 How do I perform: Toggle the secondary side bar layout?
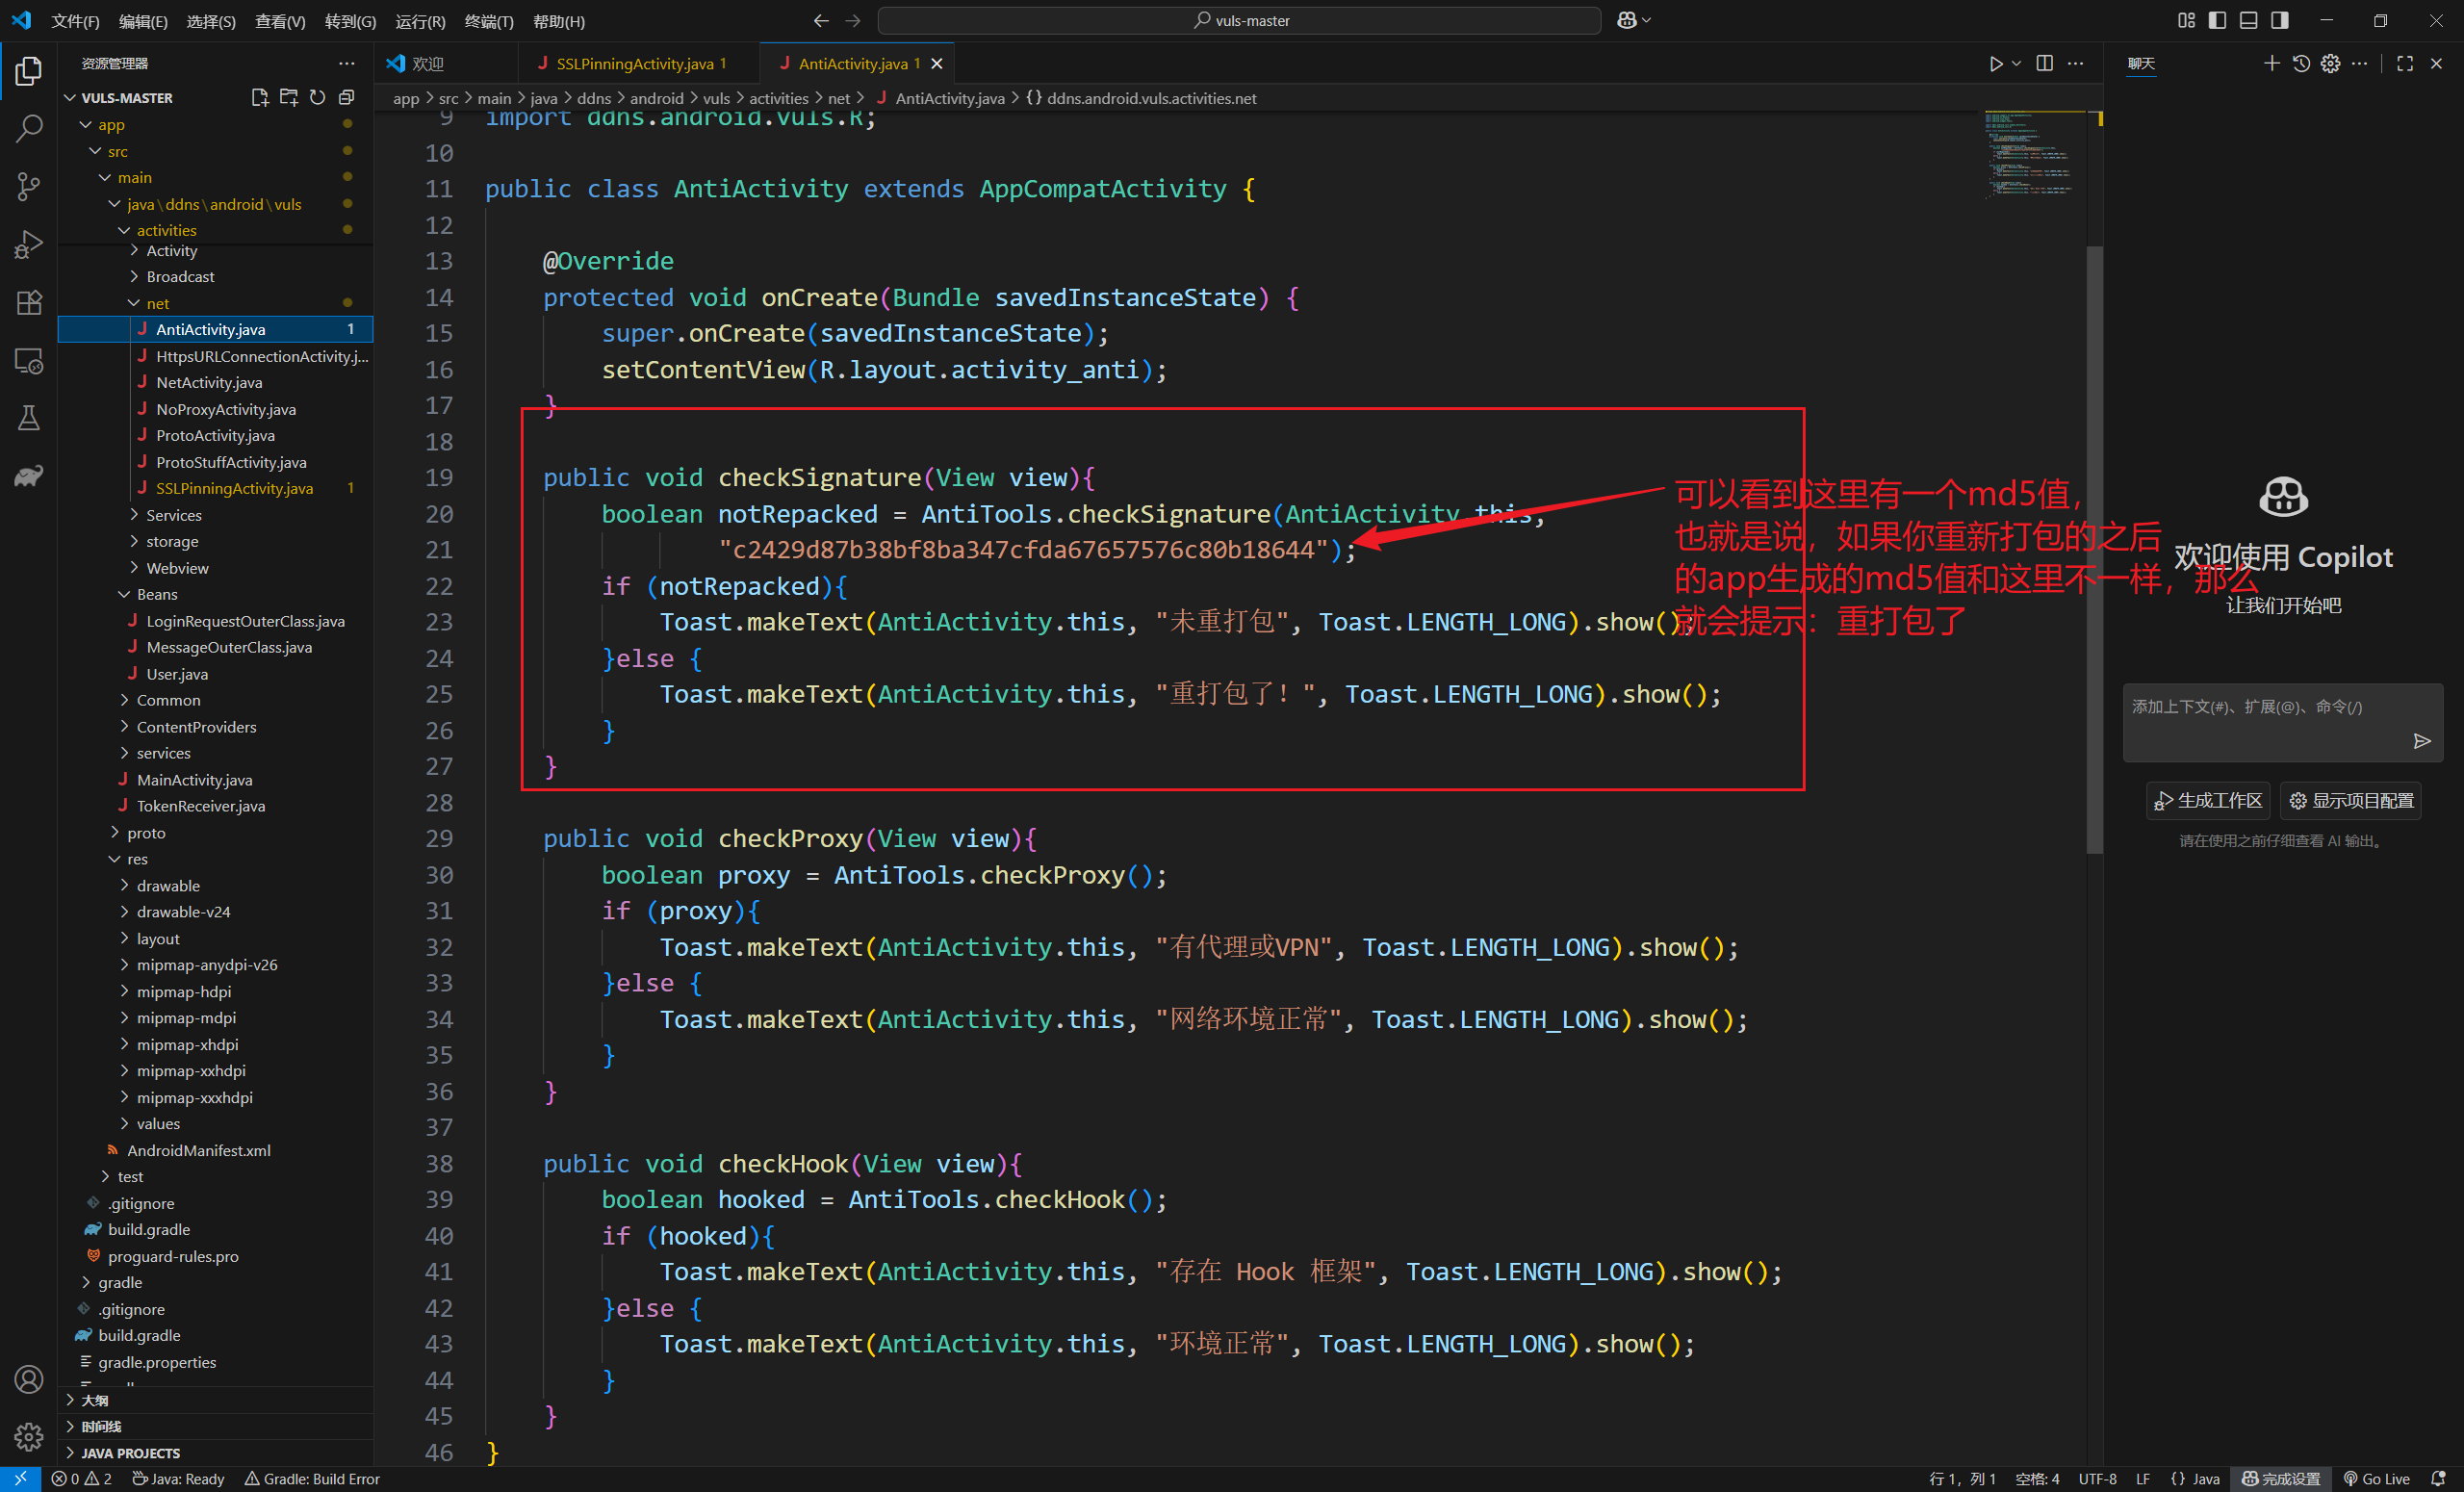[x=2279, y=20]
